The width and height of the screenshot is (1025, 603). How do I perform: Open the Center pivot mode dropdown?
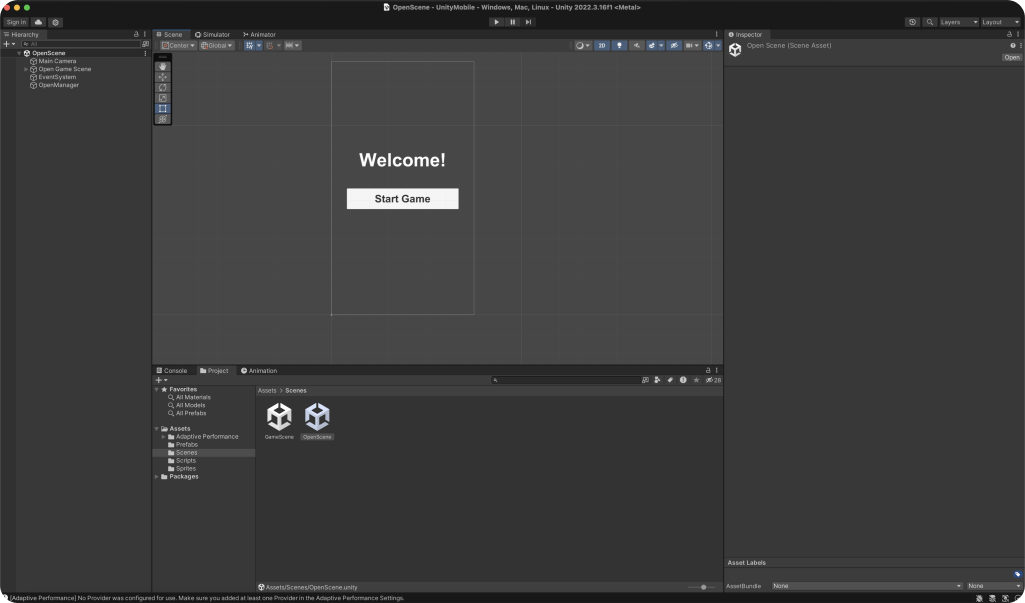coord(178,45)
